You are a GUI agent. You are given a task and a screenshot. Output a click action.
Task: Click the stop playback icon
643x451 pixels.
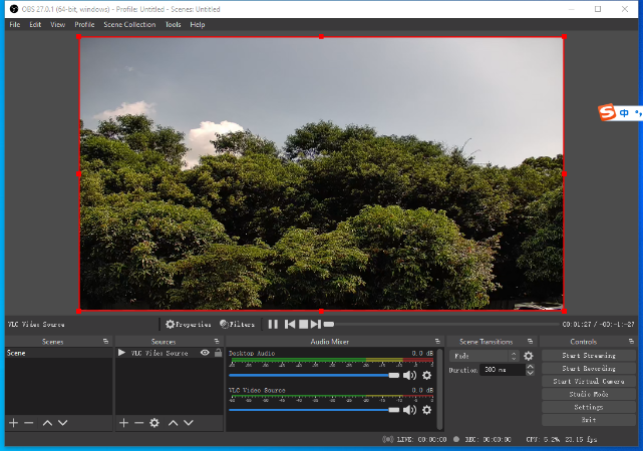tap(303, 324)
